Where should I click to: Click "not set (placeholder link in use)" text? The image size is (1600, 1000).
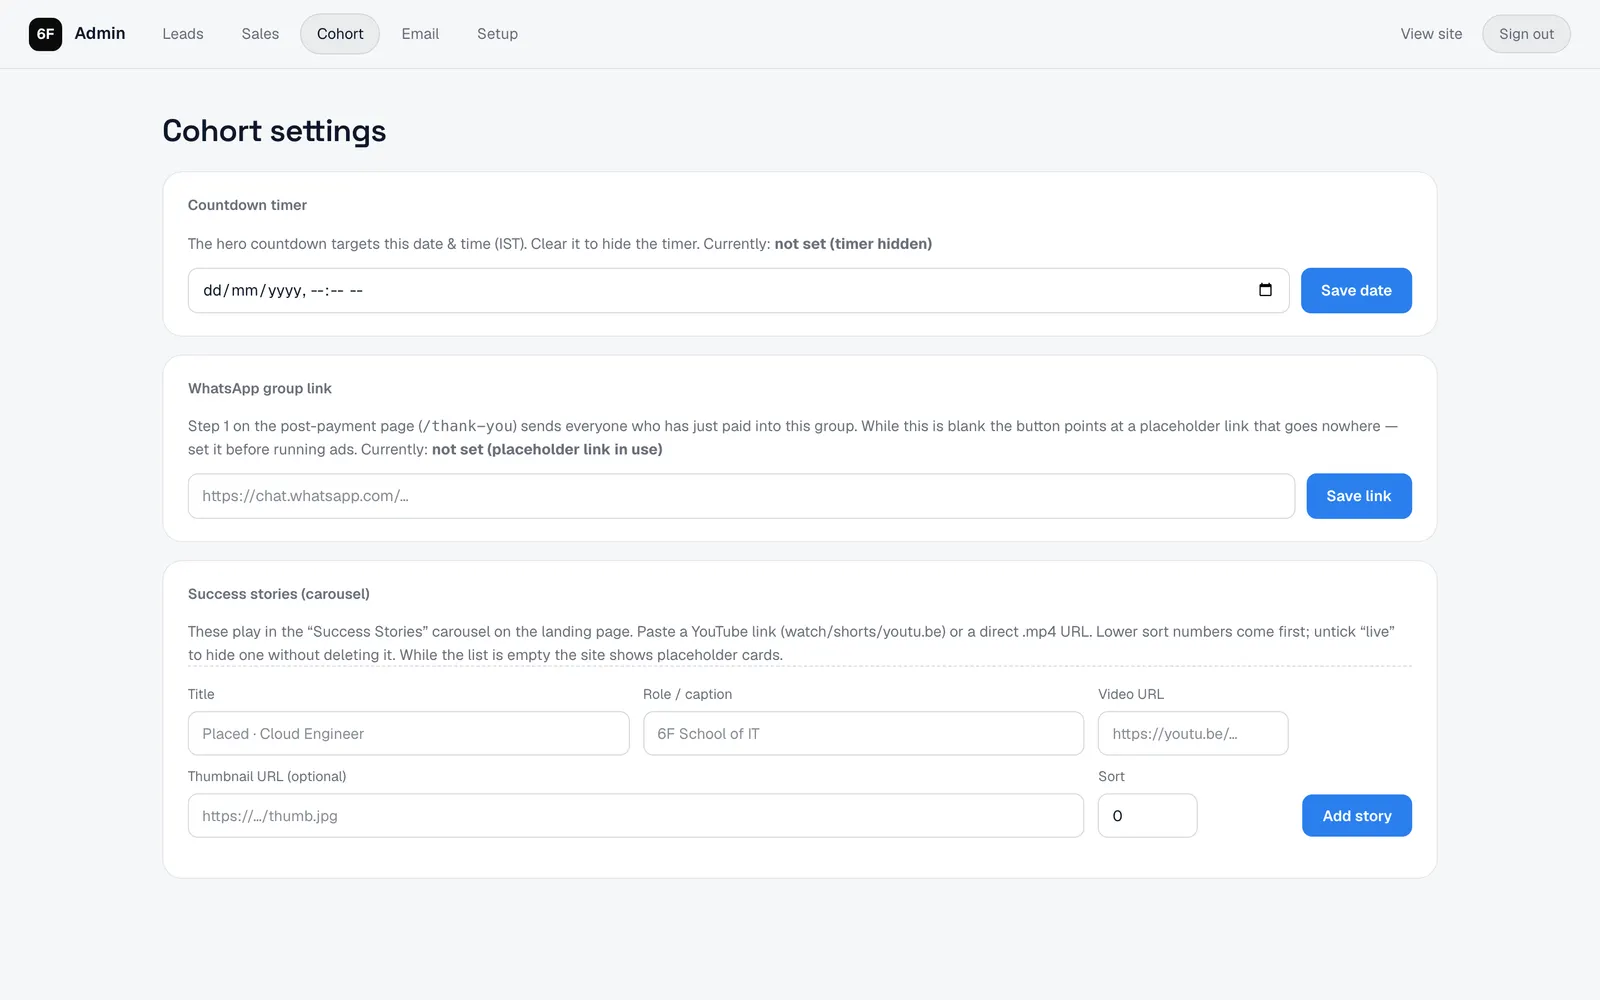point(547,449)
